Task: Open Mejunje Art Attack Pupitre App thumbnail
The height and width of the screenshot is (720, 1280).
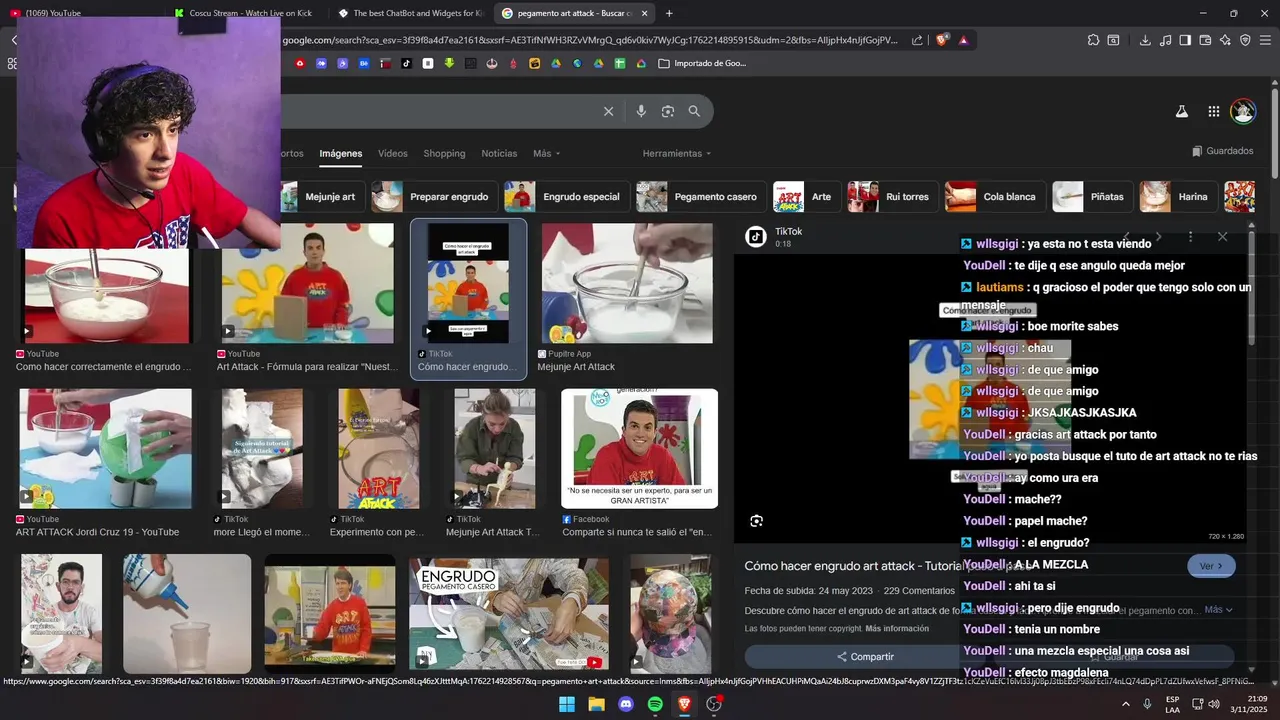Action: tap(627, 284)
